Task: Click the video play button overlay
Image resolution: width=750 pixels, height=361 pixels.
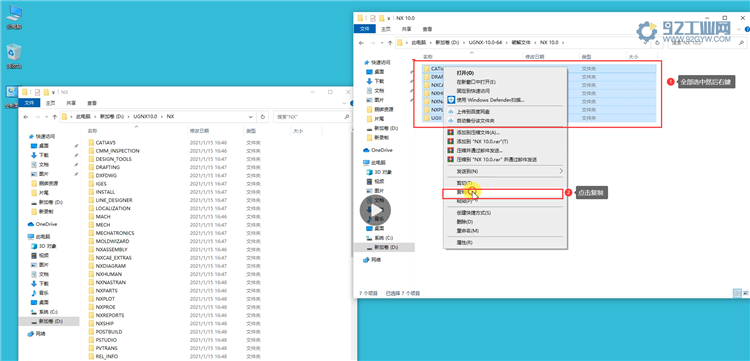Action: point(375,210)
